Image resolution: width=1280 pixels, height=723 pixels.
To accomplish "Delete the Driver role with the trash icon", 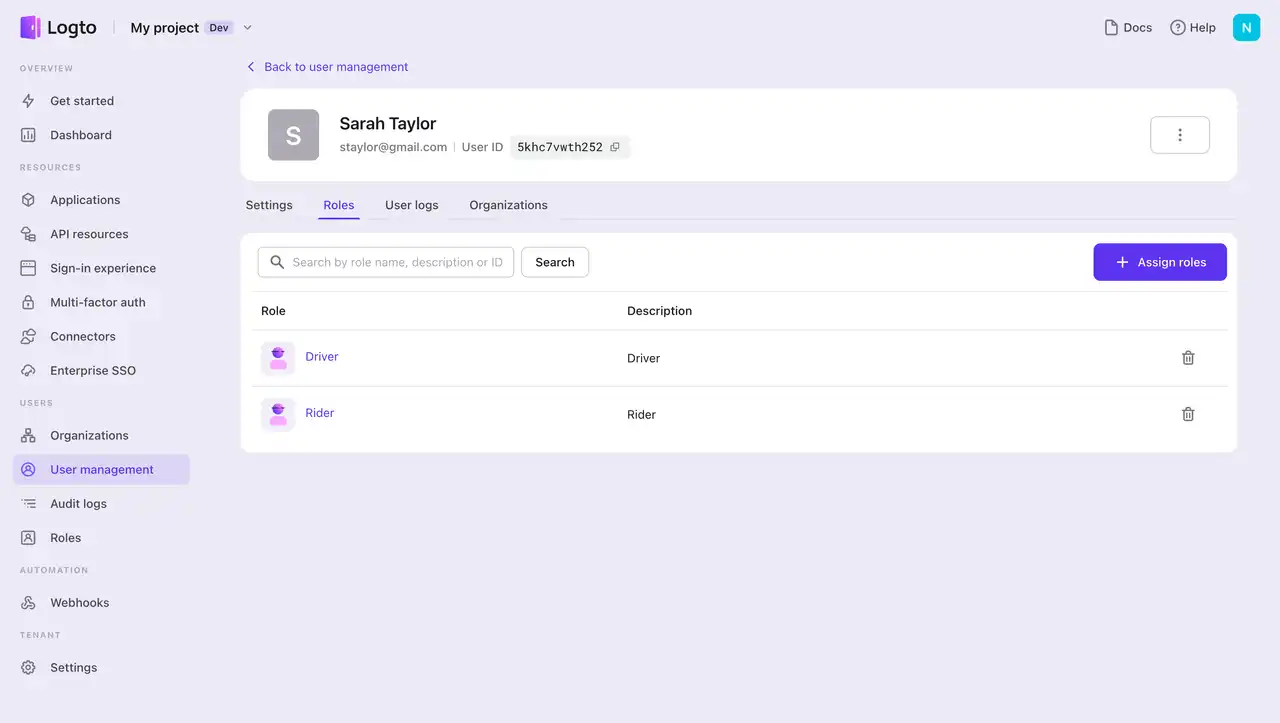I will [x=1188, y=357].
